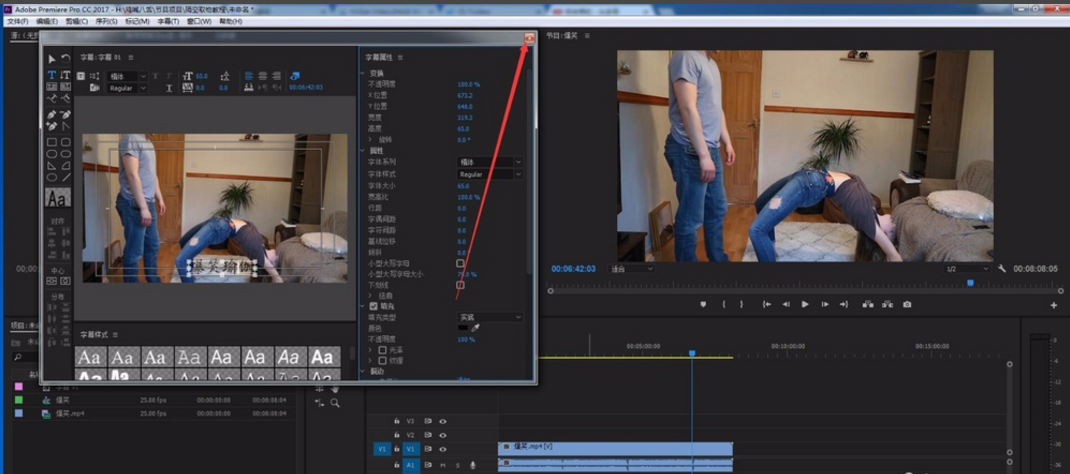Open playback resolution 1/2 dropdown
This screenshot has height=474, width=1070.
(966, 269)
